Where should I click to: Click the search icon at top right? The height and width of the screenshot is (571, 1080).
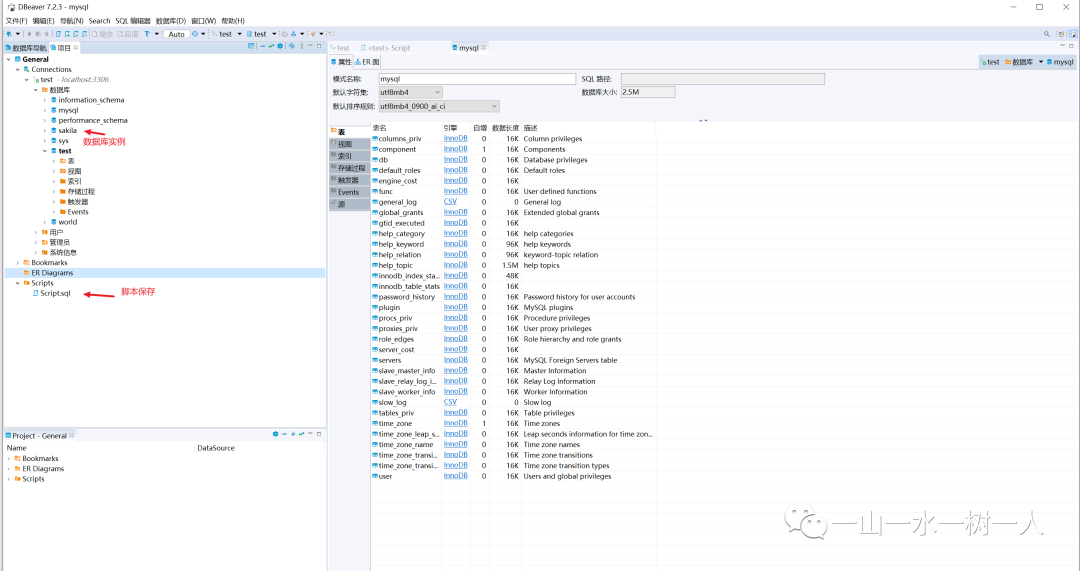click(1047, 34)
